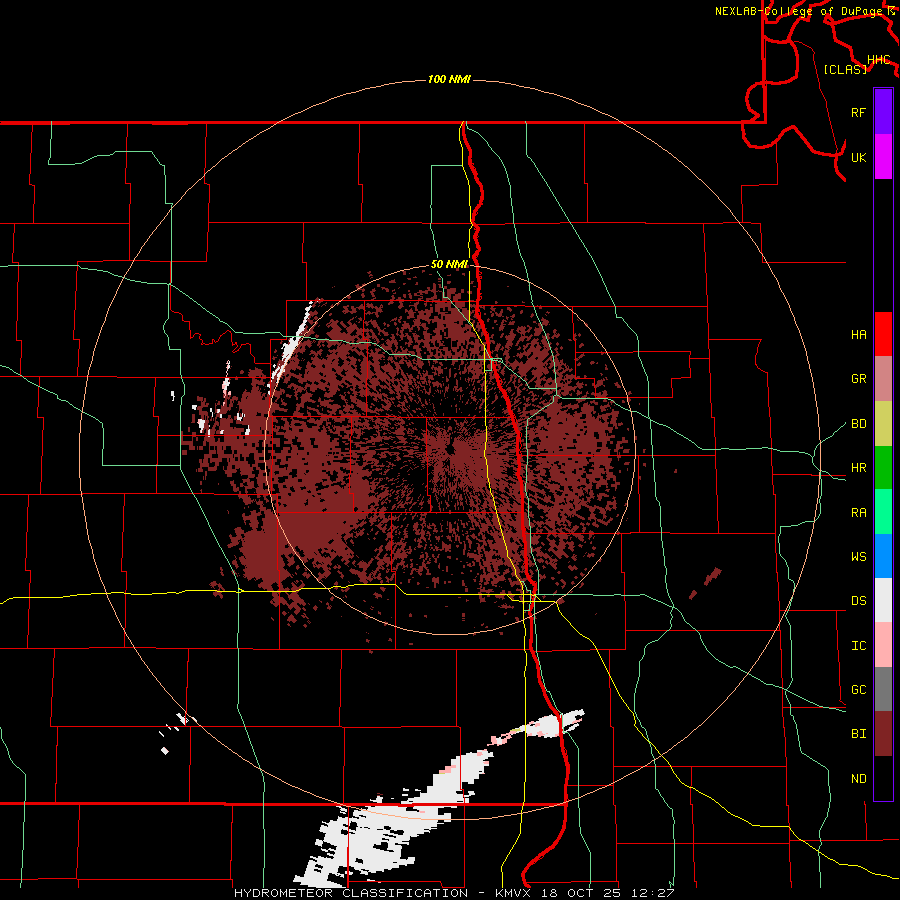
Task: Click the magenta UK color swatch
Action: coord(883,157)
